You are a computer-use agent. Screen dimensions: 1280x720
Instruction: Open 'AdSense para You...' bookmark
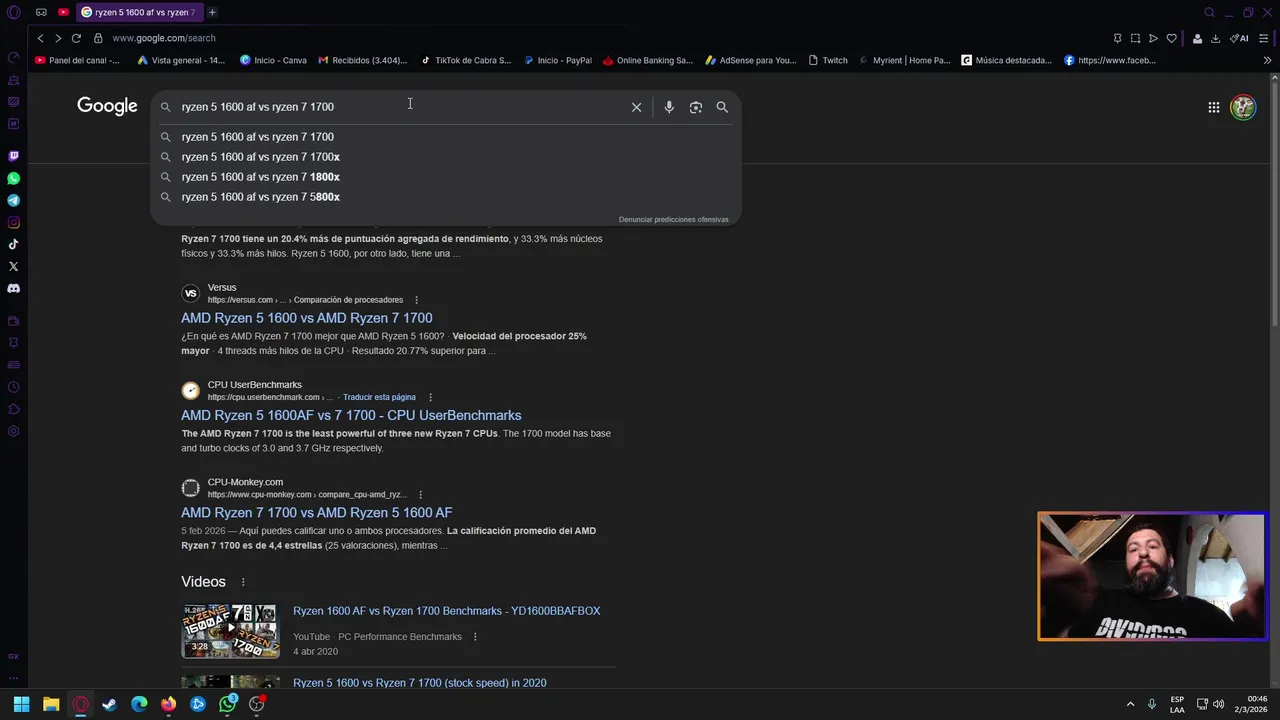(x=750, y=60)
